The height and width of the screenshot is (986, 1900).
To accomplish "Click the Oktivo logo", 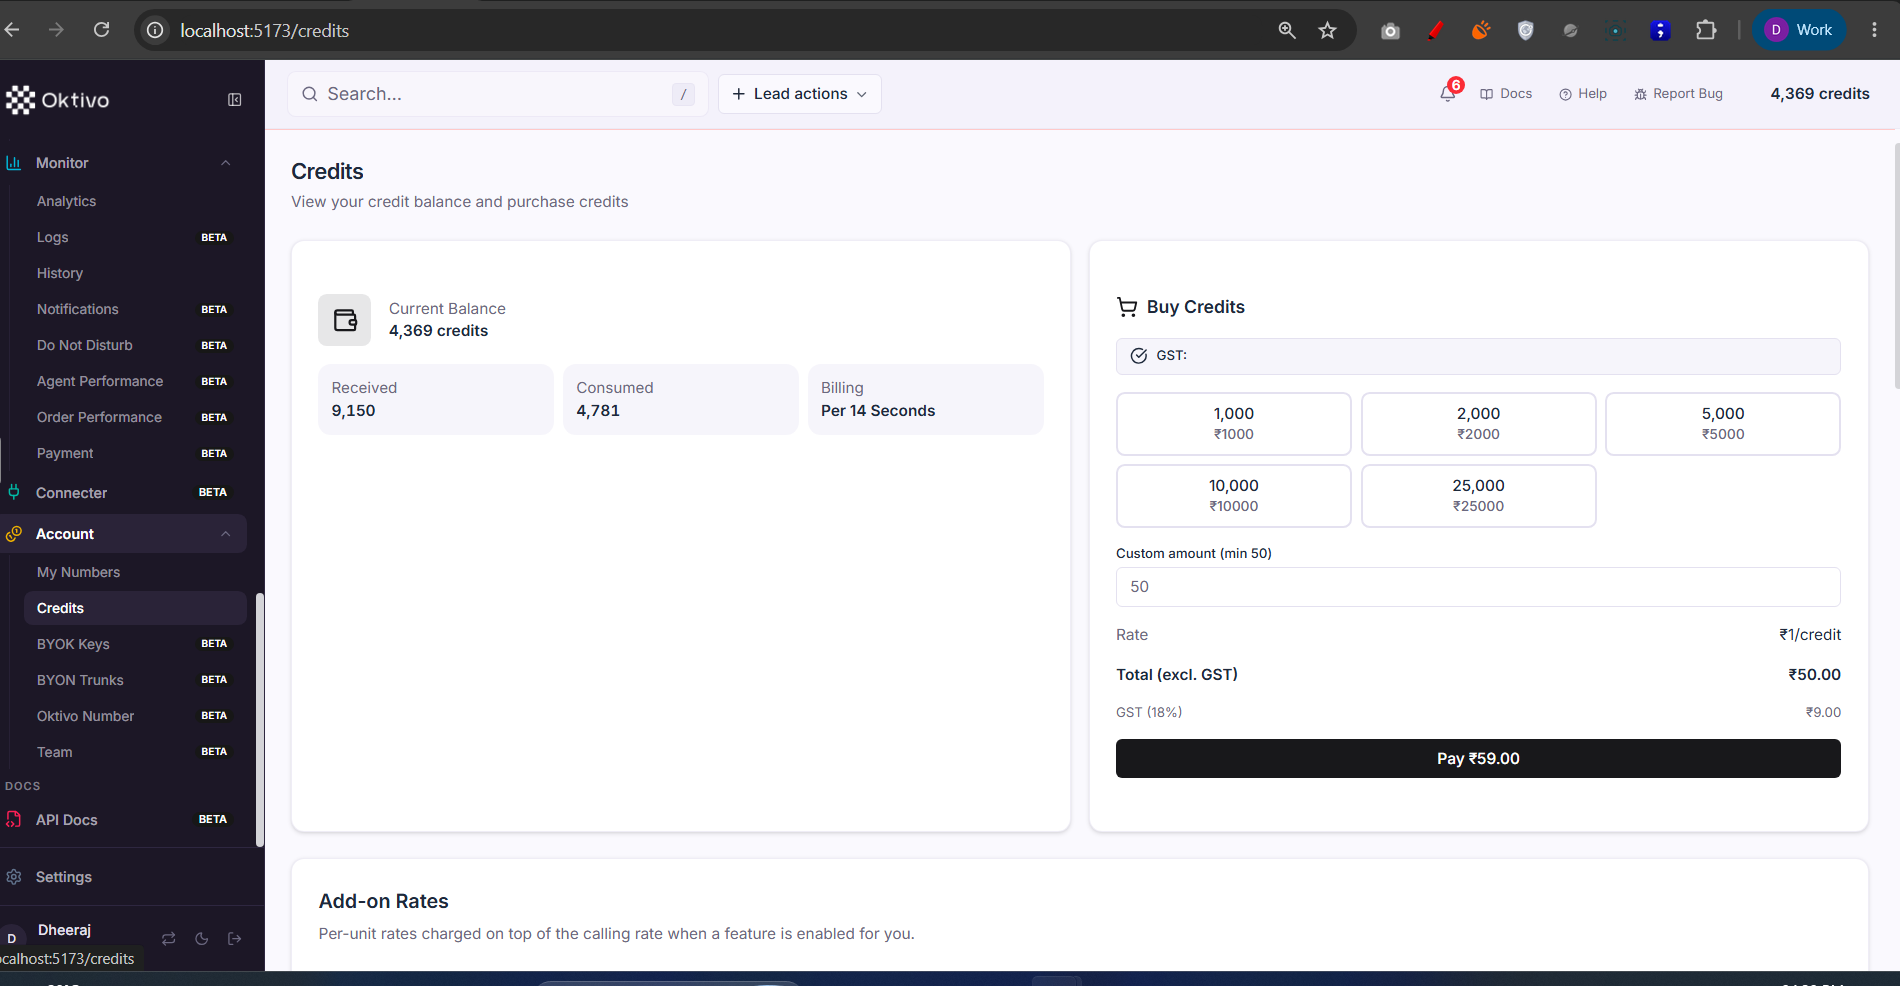I will [57, 100].
